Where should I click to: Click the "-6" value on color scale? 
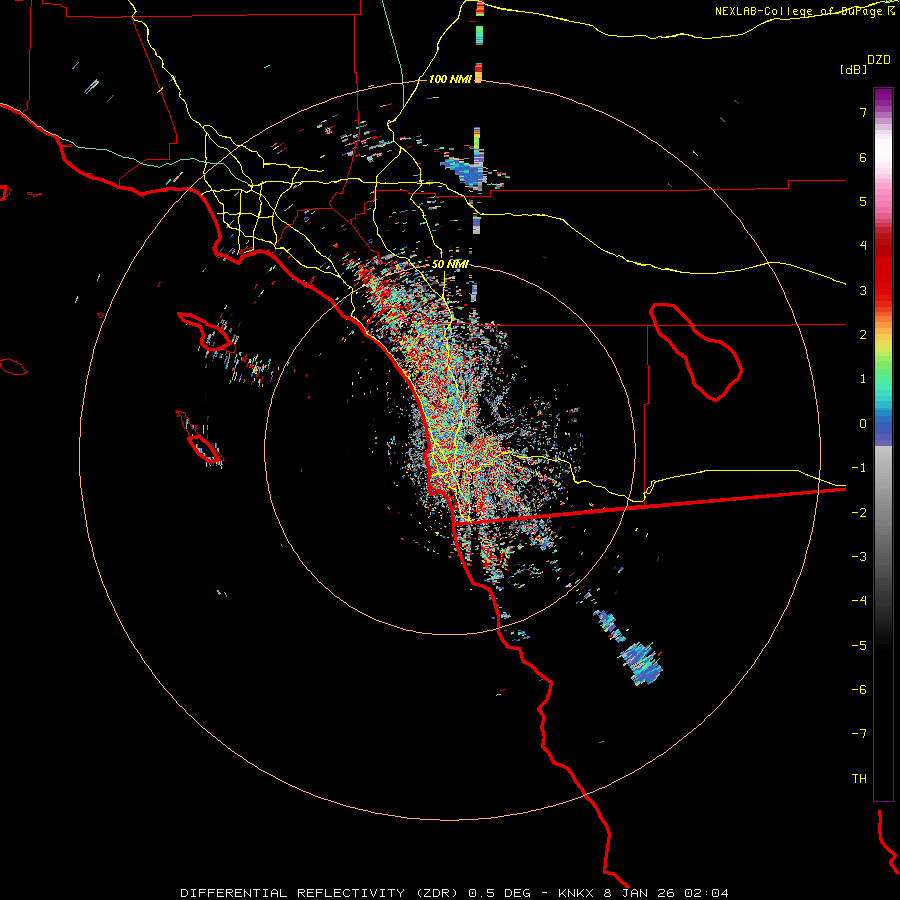[x=859, y=690]
